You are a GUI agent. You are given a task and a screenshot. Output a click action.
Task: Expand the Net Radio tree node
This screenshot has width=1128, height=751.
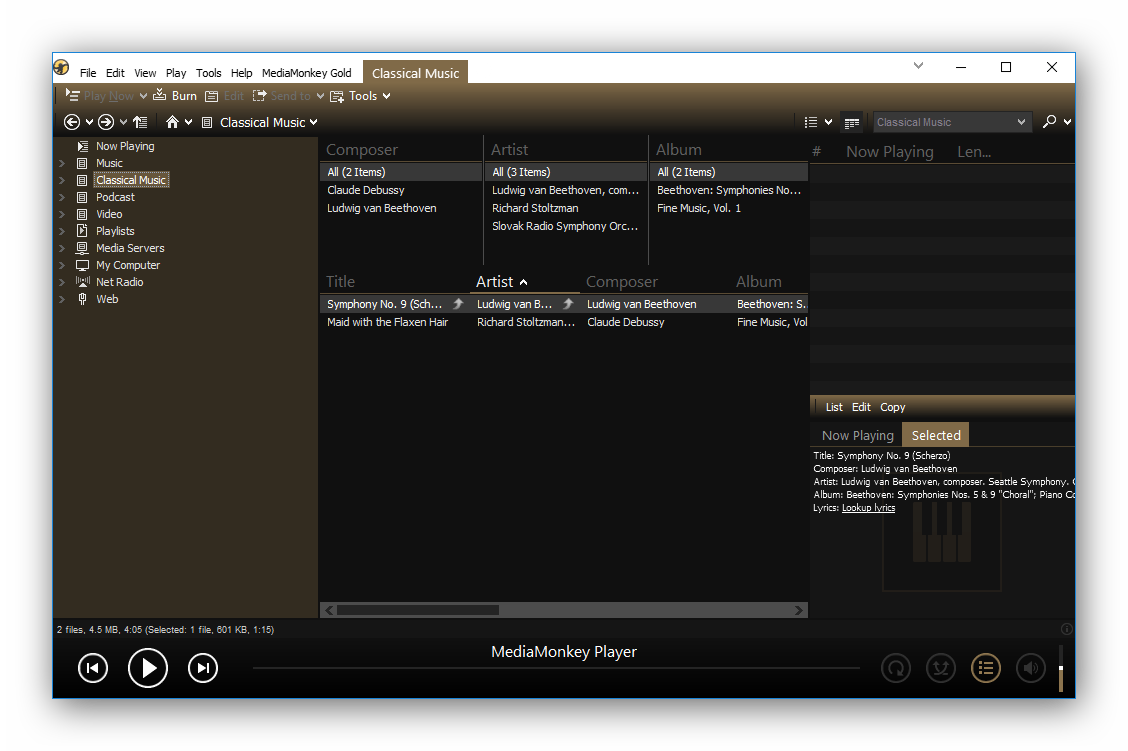click(62, 282)
